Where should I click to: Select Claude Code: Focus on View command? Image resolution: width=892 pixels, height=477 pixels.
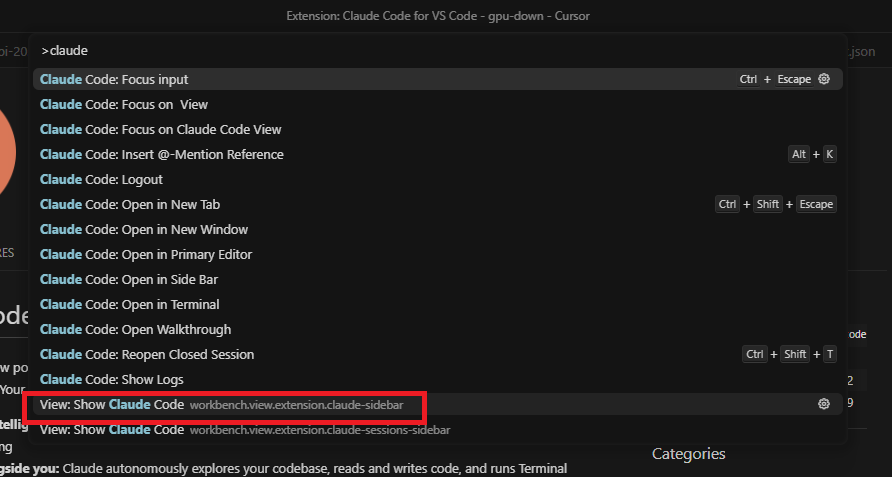pyautogui.click(x=437, y=104)
